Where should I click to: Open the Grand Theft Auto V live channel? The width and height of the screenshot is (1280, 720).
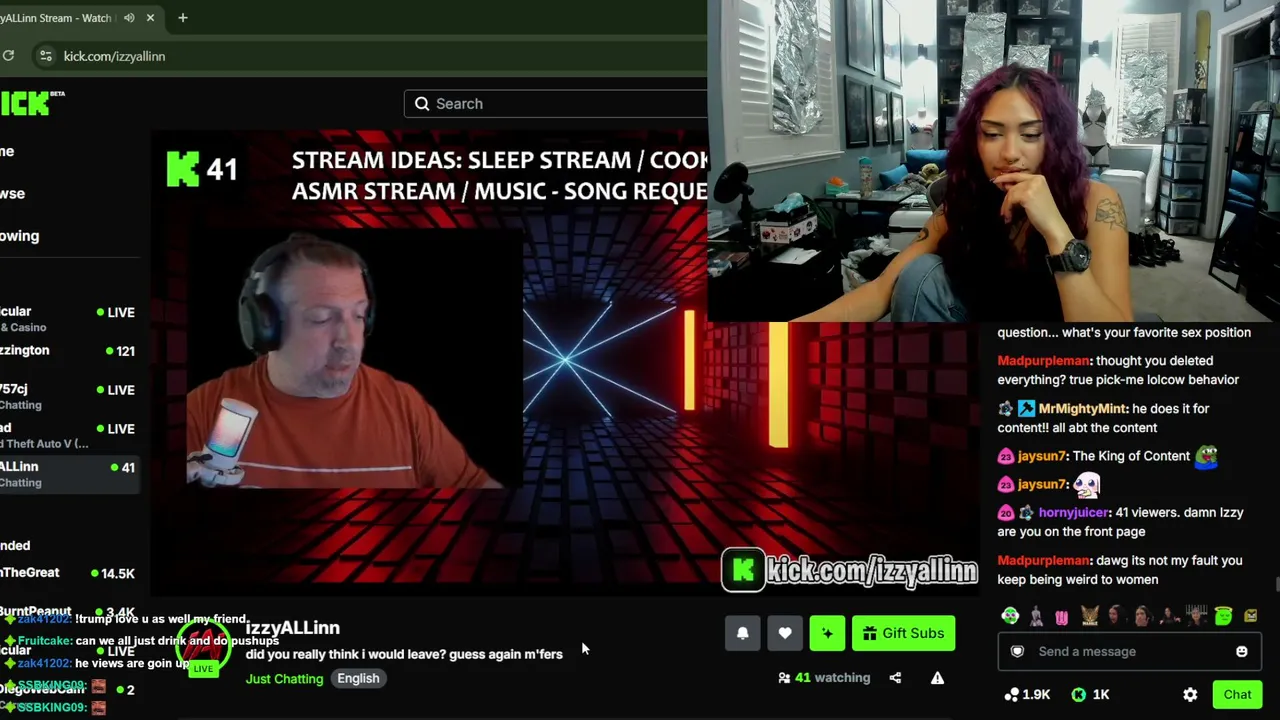pos(68,435)
